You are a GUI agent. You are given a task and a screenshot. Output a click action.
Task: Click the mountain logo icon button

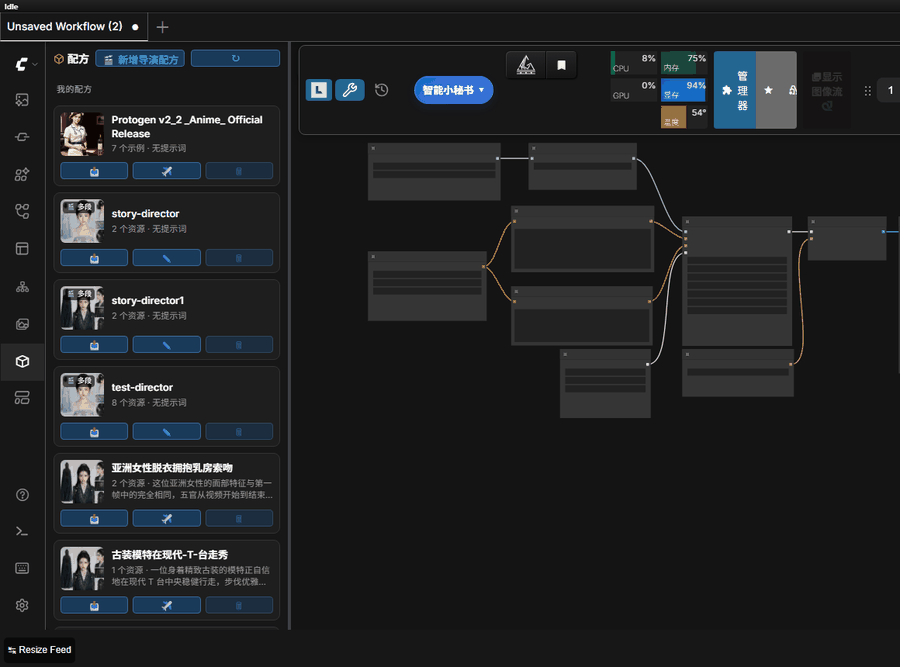(526, 65)
